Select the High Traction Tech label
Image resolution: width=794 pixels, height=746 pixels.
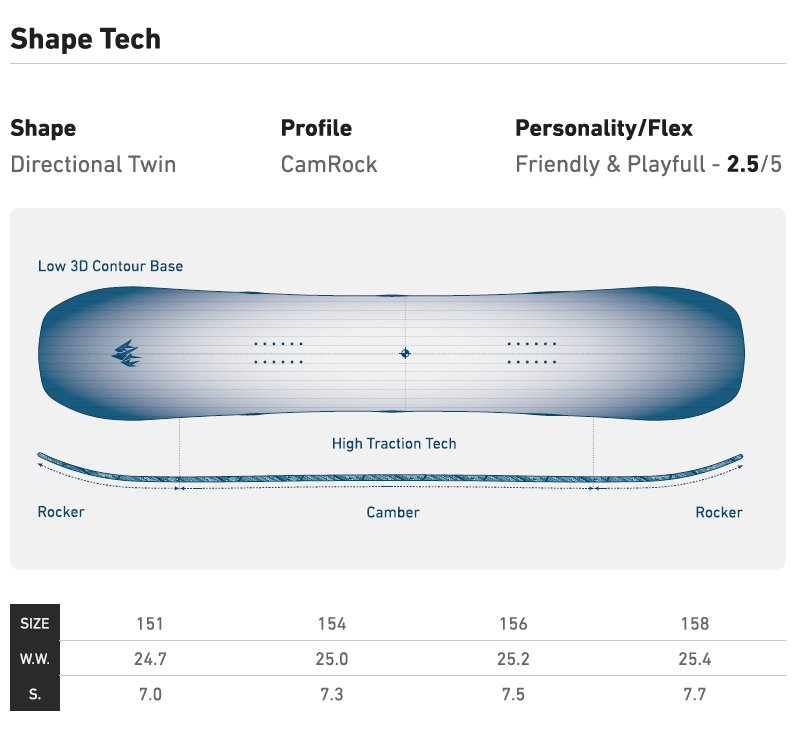coord(394,443)
